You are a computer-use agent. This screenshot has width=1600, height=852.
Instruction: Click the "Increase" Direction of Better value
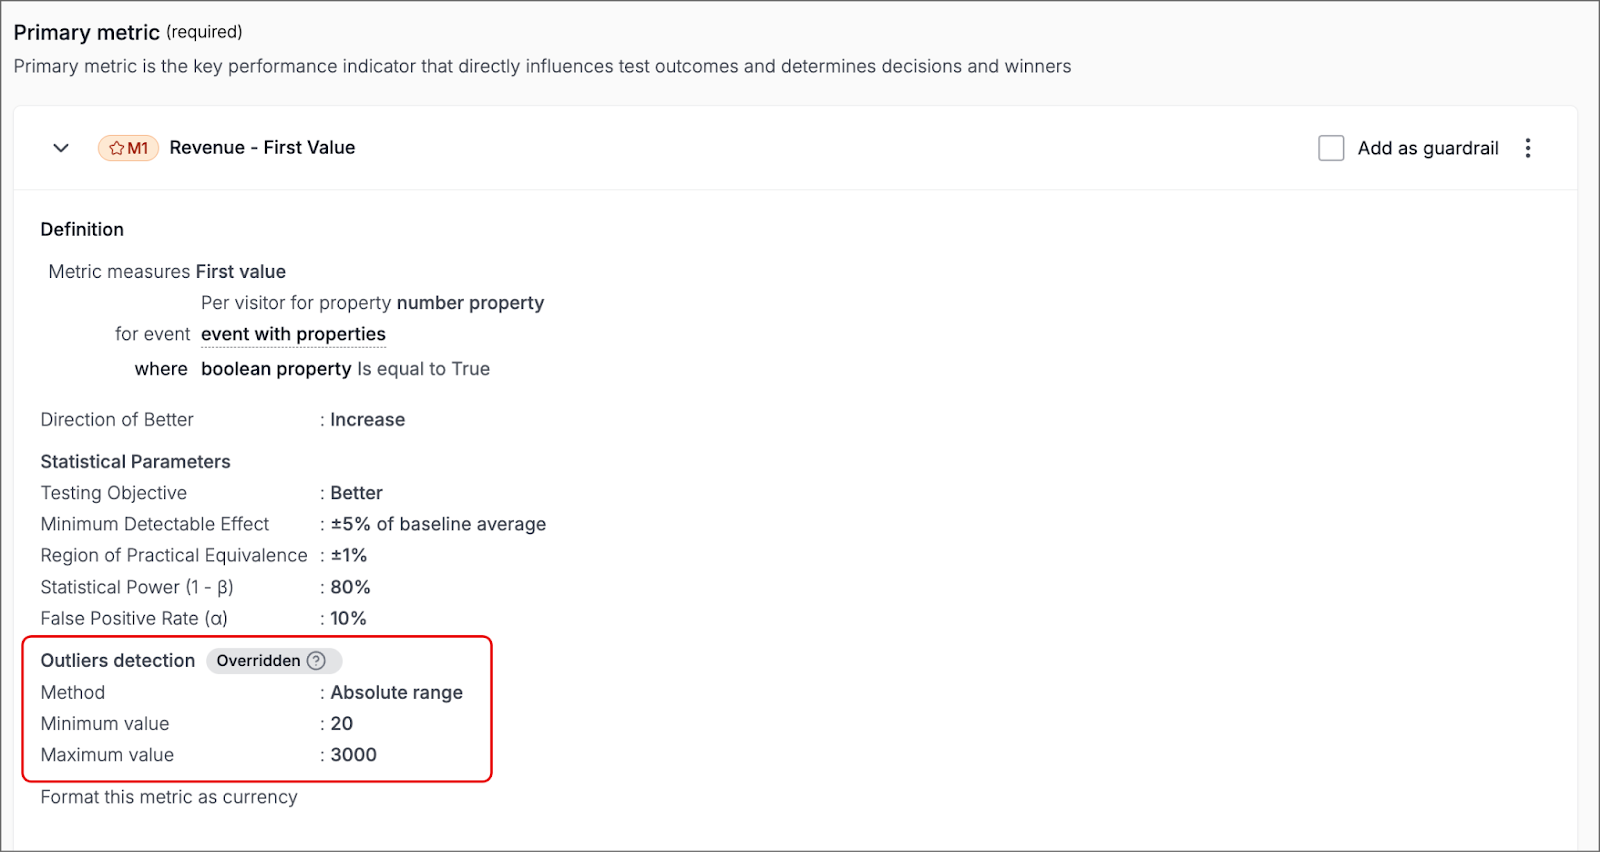[367, 420]
